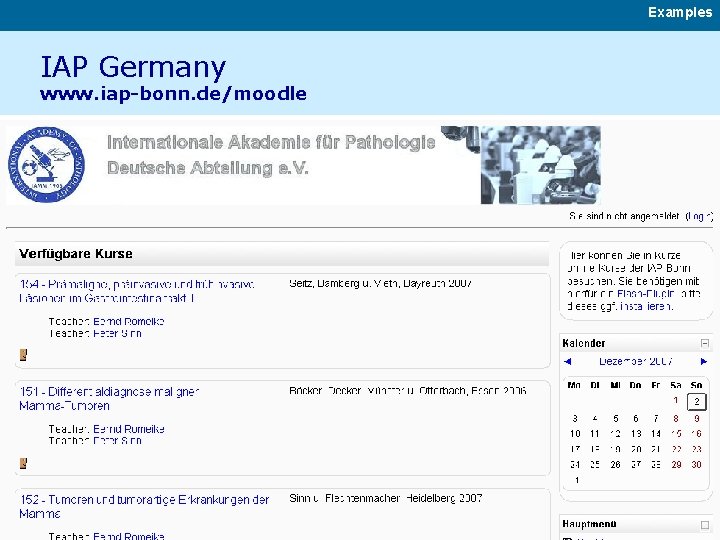Image resolution: width=720 pixels, height=540 pixels.
Task: Open the Dezember 2007 month link
Action: [636, 361]
